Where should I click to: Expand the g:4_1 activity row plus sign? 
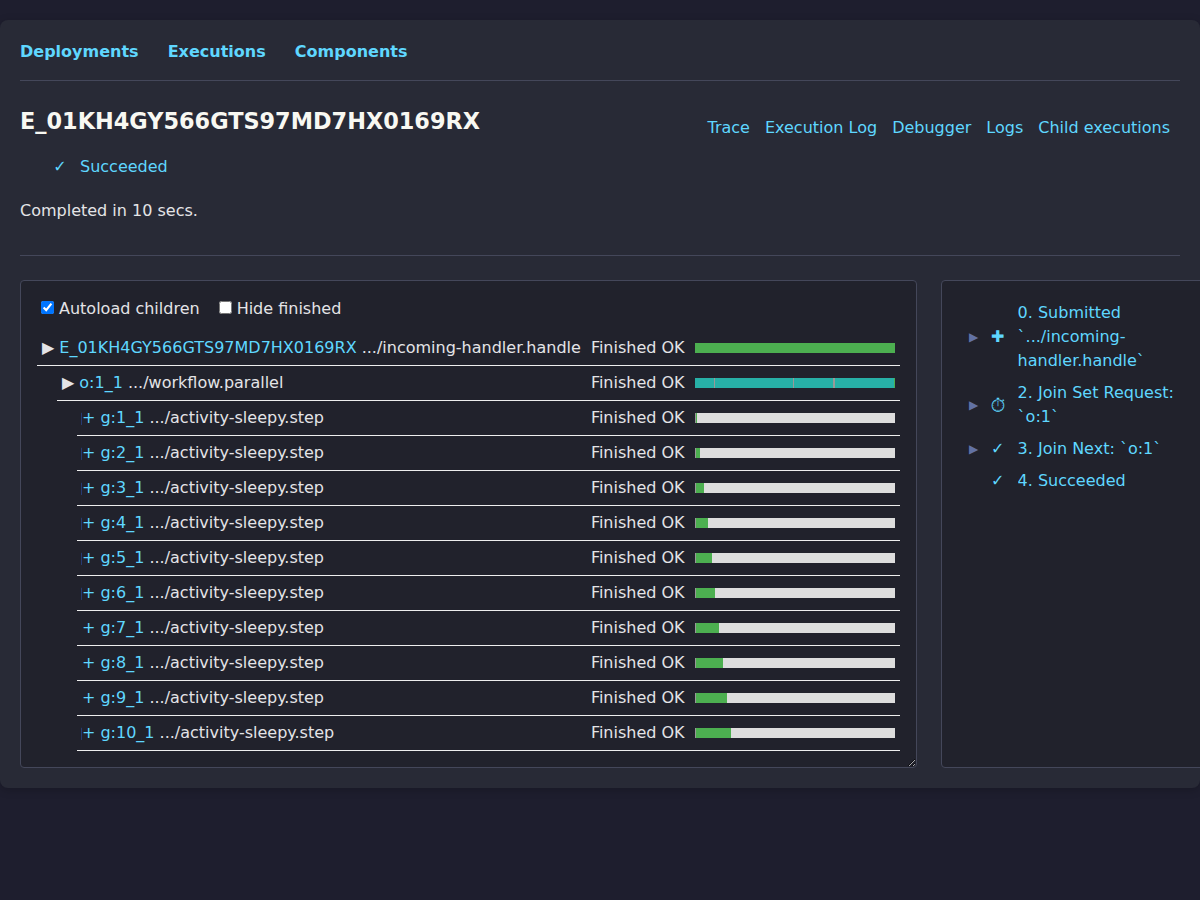(89, 523)
